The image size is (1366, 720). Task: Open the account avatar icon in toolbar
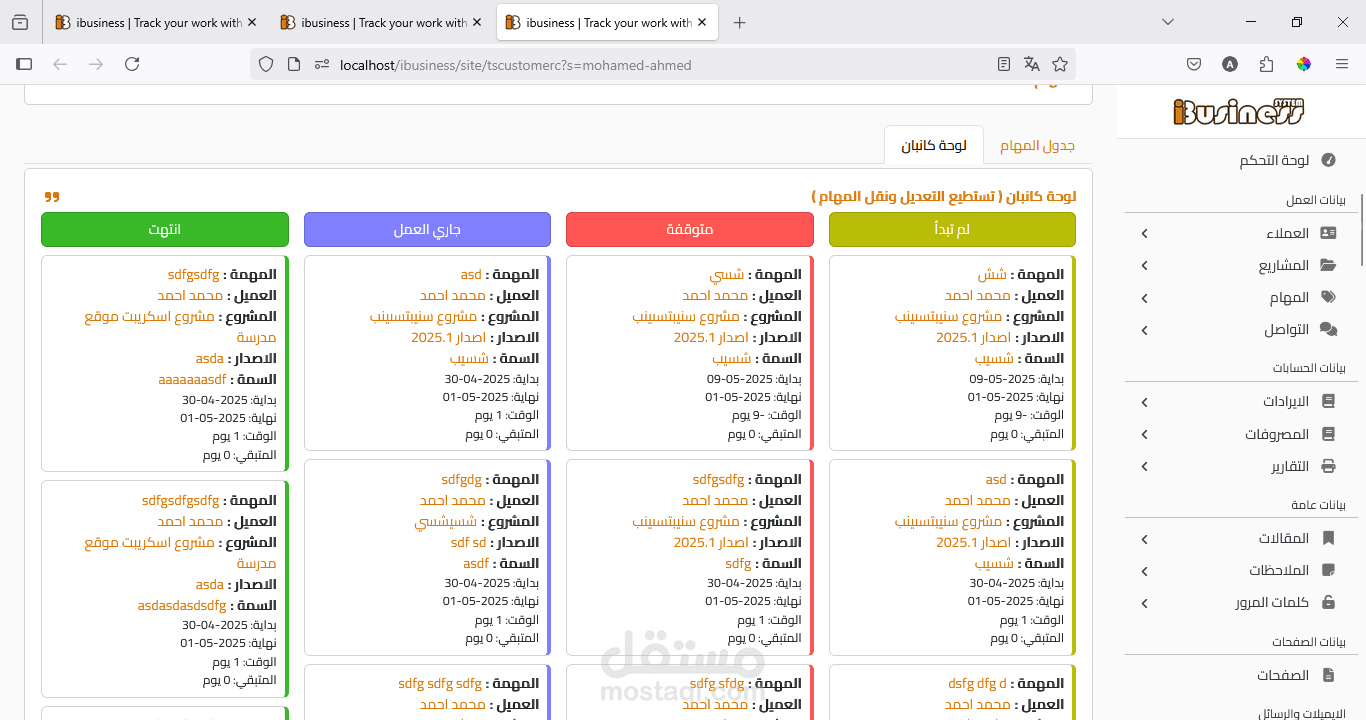[x=1230, y=64]
